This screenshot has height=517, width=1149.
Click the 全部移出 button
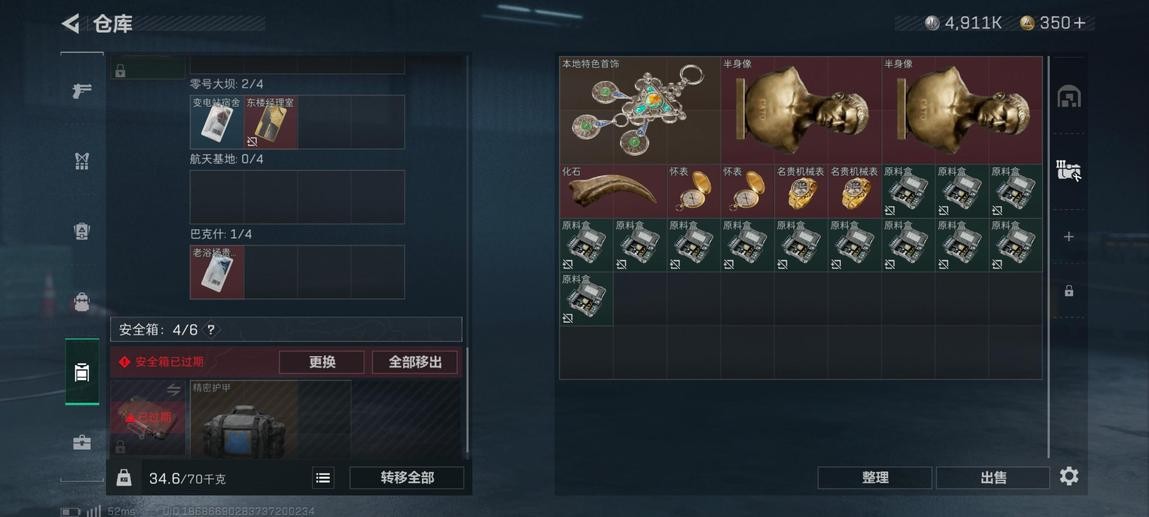coord(415,362)
